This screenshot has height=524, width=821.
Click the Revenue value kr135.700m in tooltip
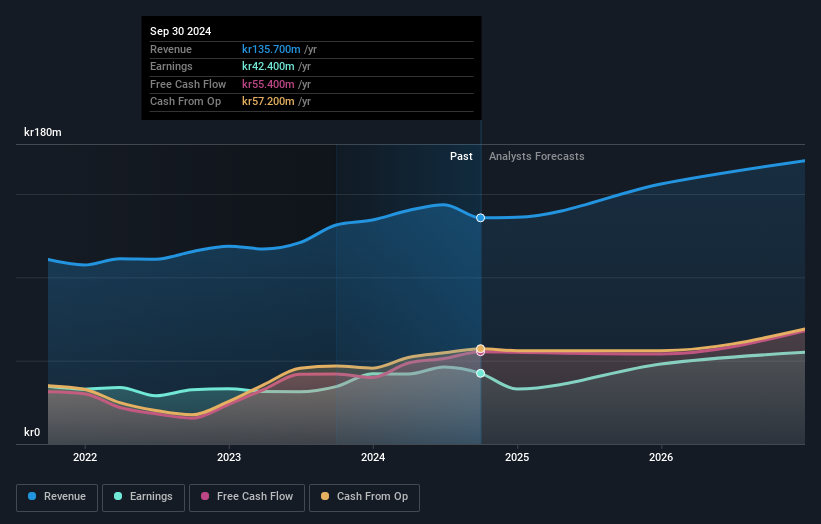click(271, 49)
